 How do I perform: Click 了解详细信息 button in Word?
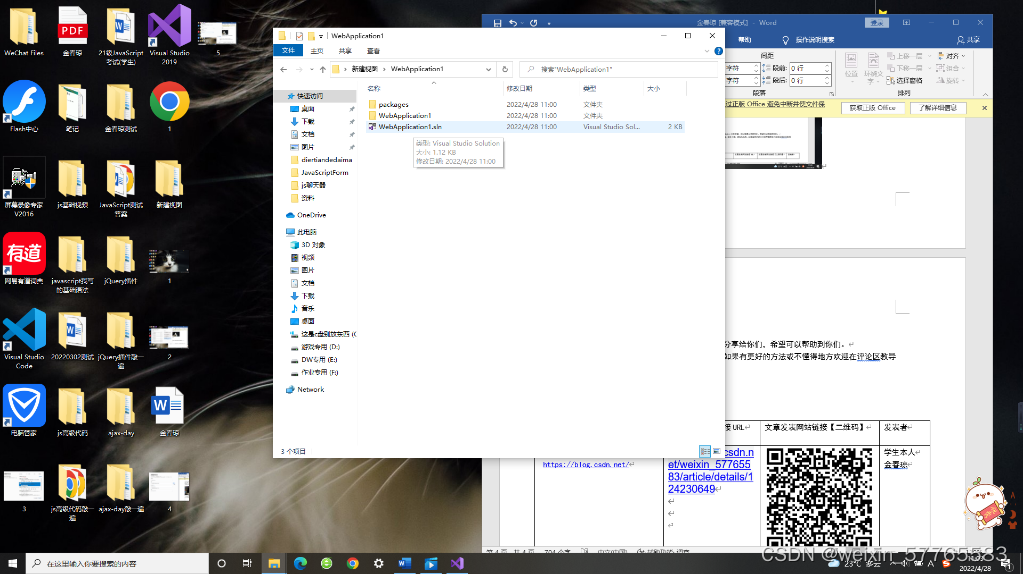pyautogui.click(x=939, y=108)
